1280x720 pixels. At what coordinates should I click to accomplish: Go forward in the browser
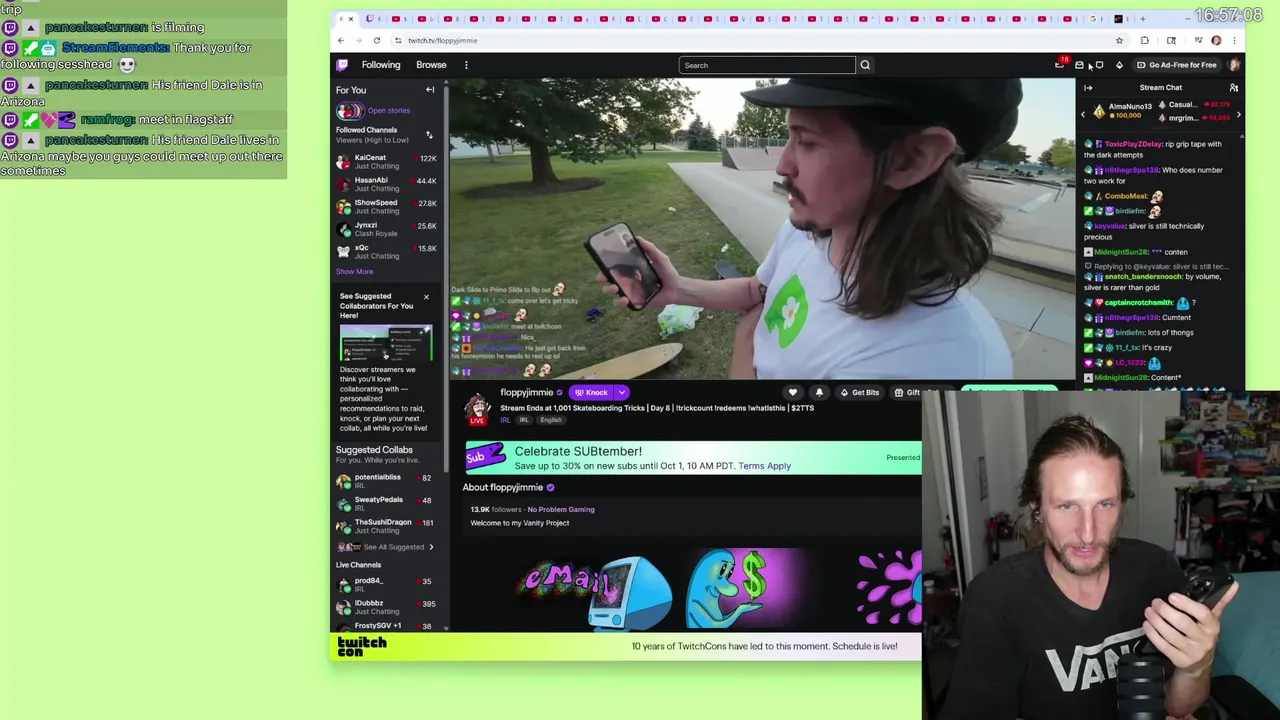(x=359, y=40)
